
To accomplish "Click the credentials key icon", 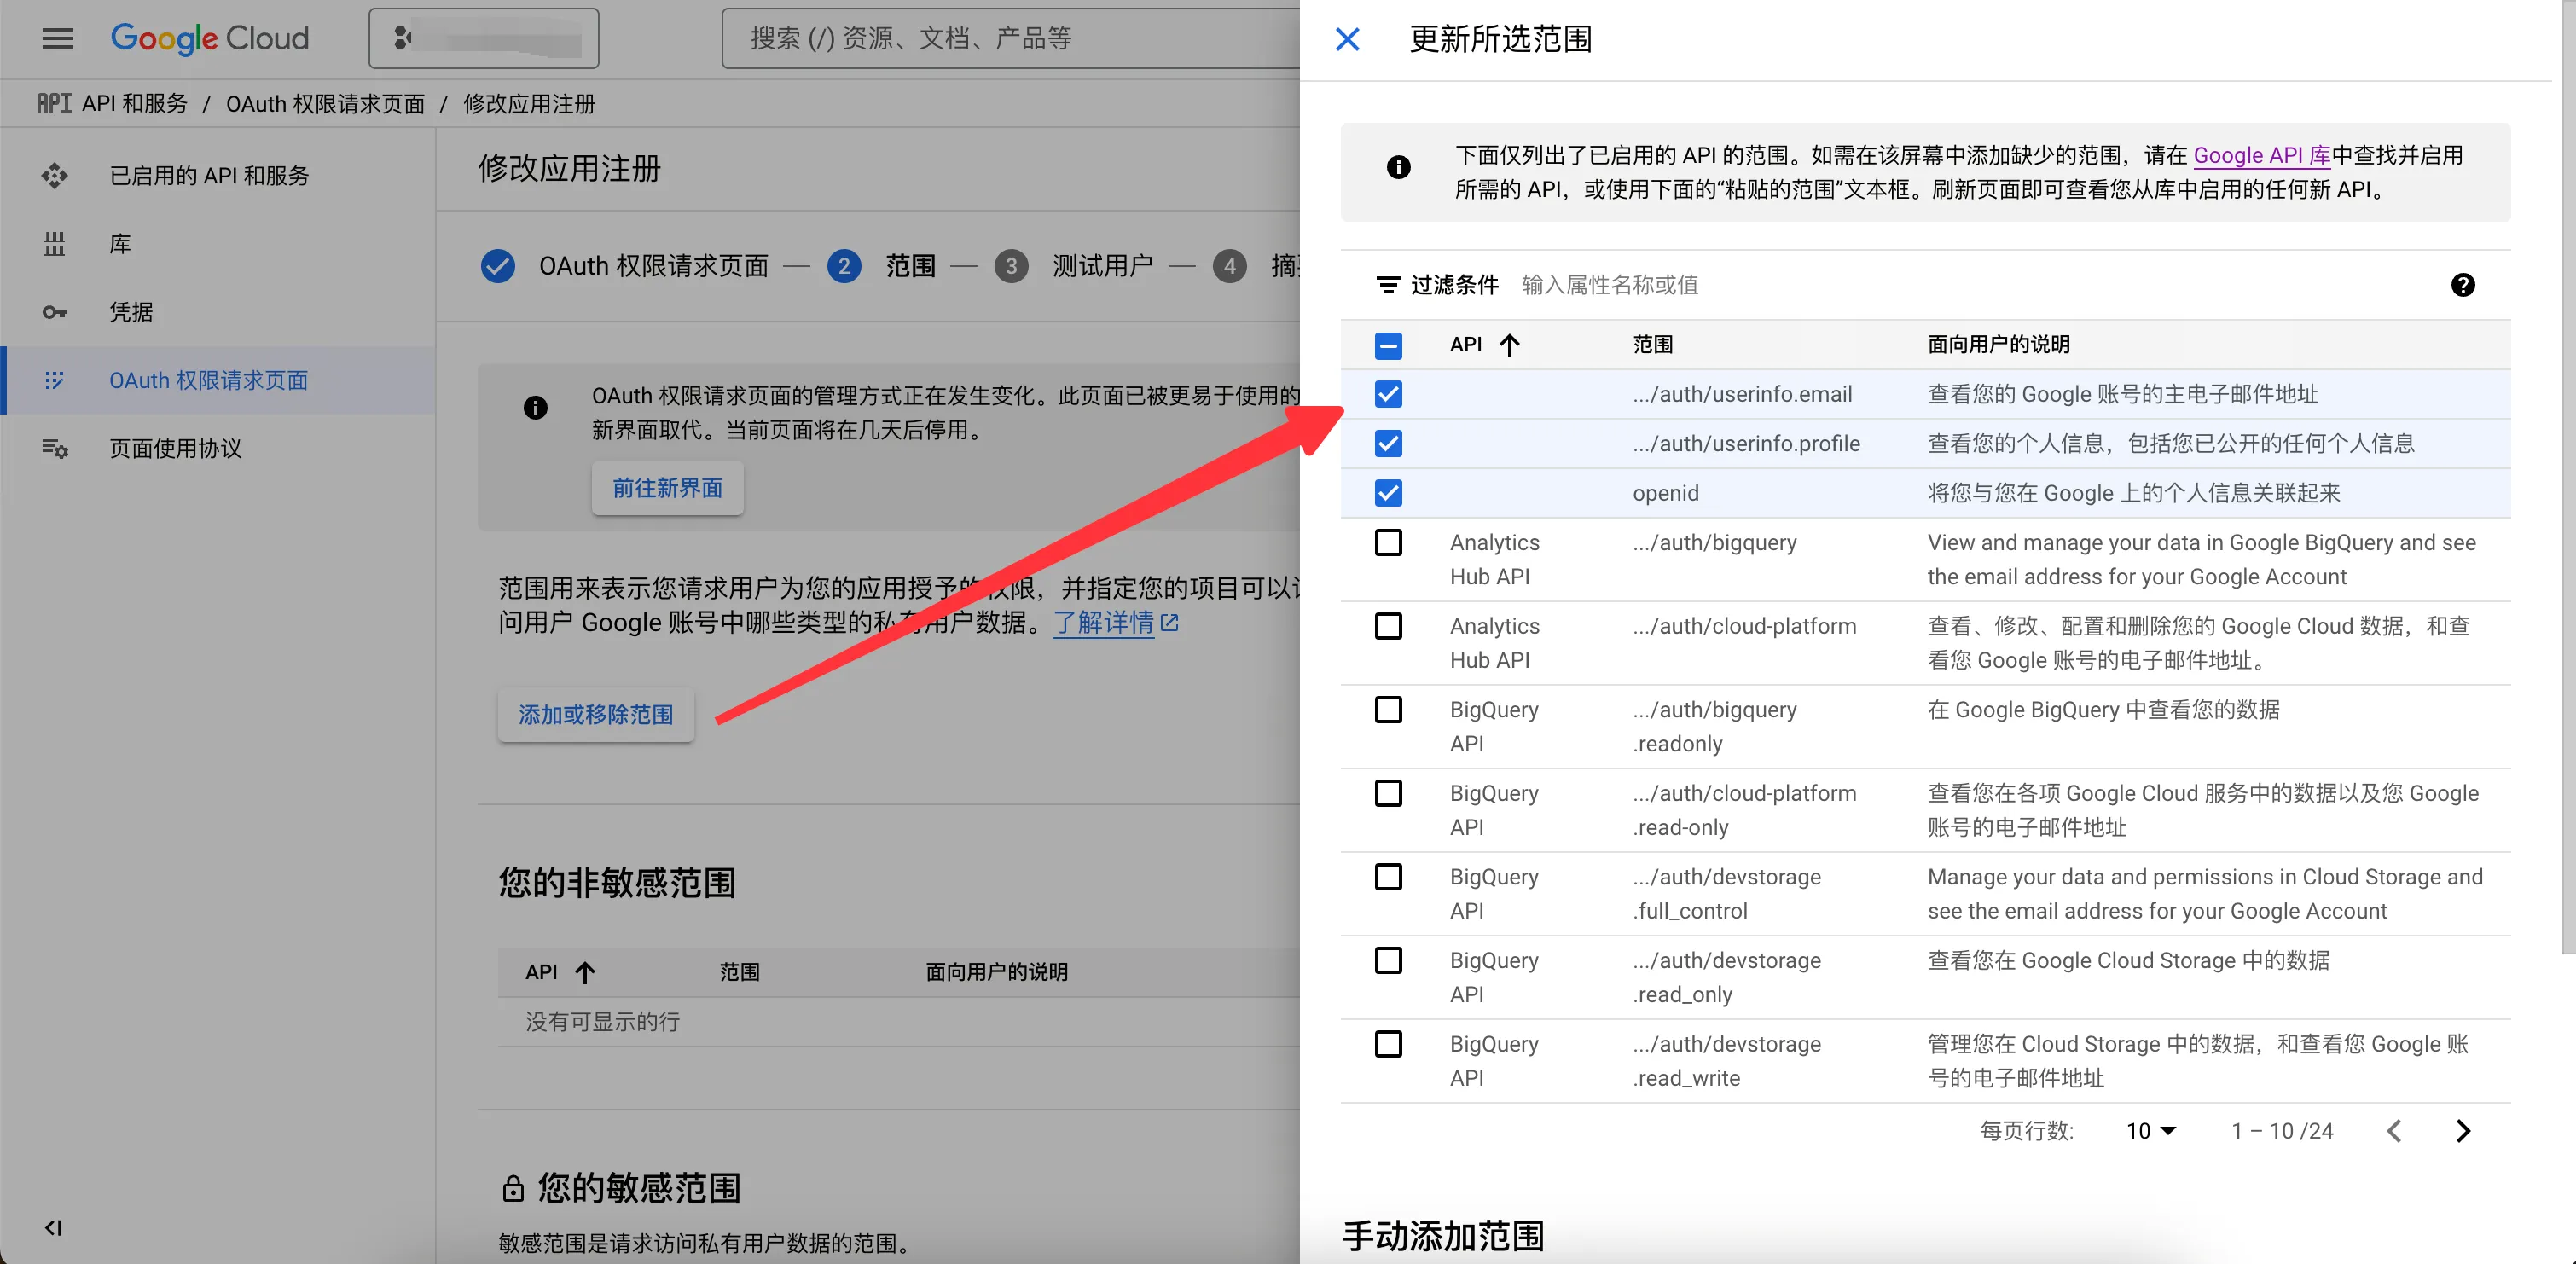I will click(x=54, y=312).
